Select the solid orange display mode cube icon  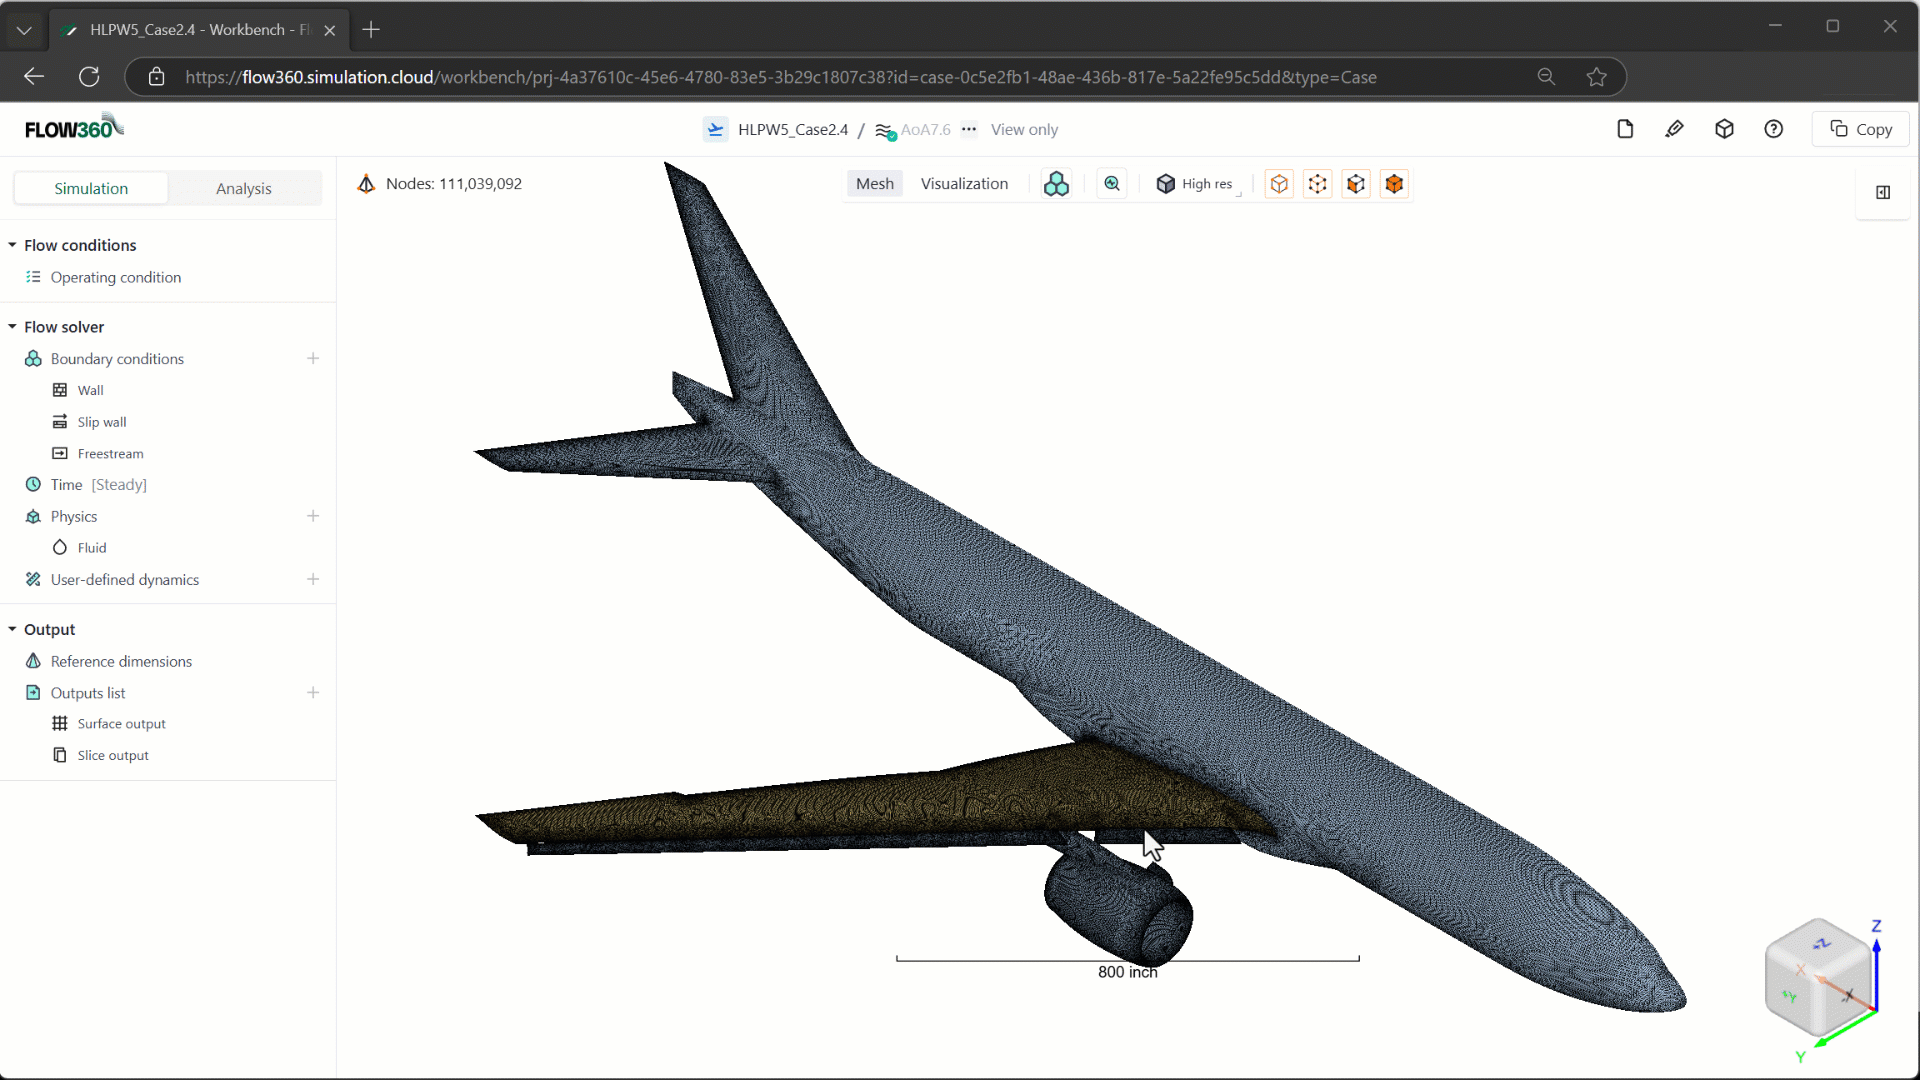1394,184
